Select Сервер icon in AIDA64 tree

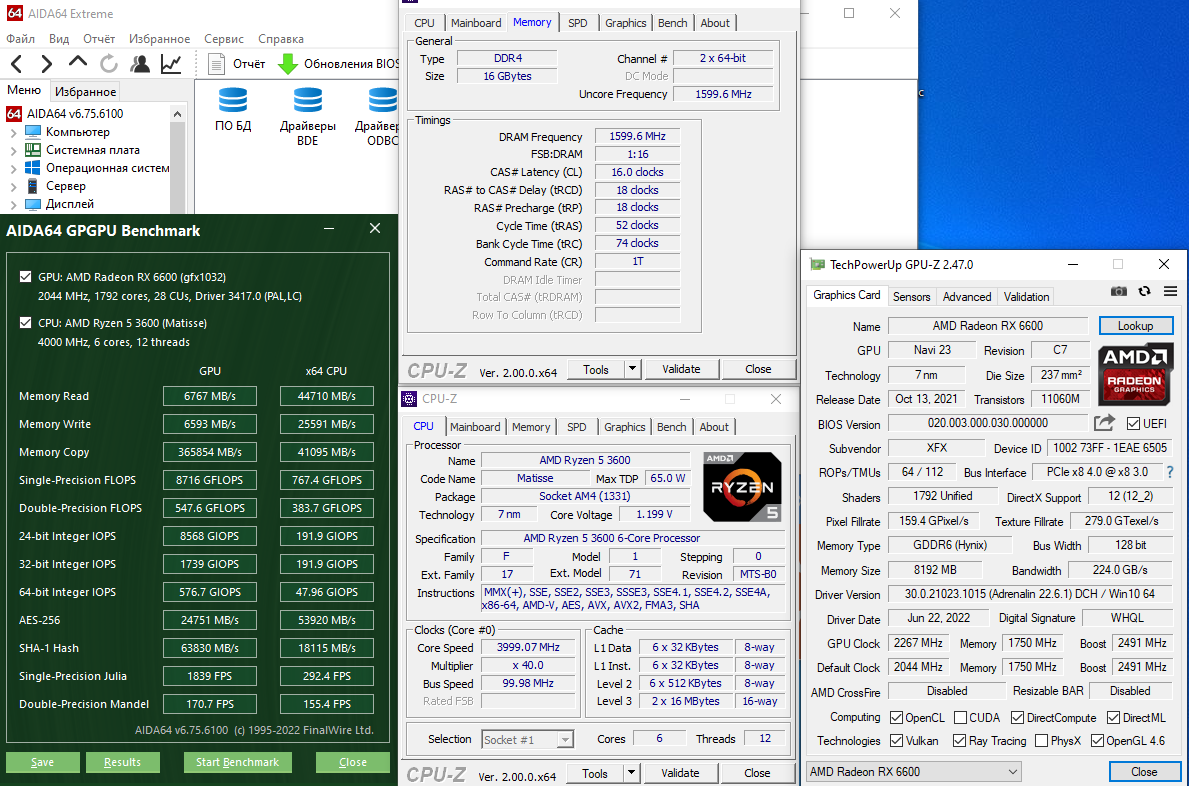click(x=33, y=186)
